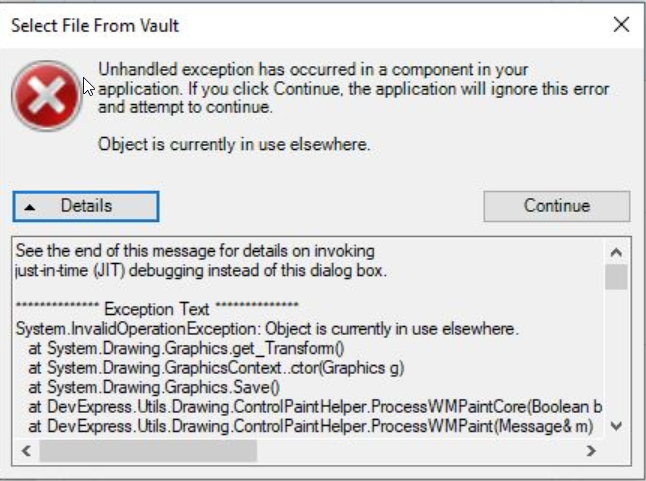Viewport: 646px width, 481px height.
Task: Click the details box scroll-down arrow
Action: (616, 426)
